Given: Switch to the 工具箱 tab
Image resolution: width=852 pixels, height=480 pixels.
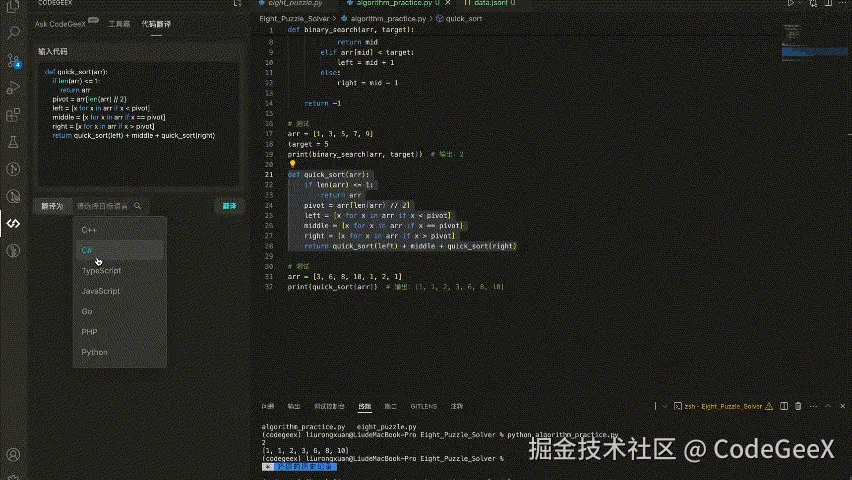Looking at the screenshot, I should [x=119, y=24].
